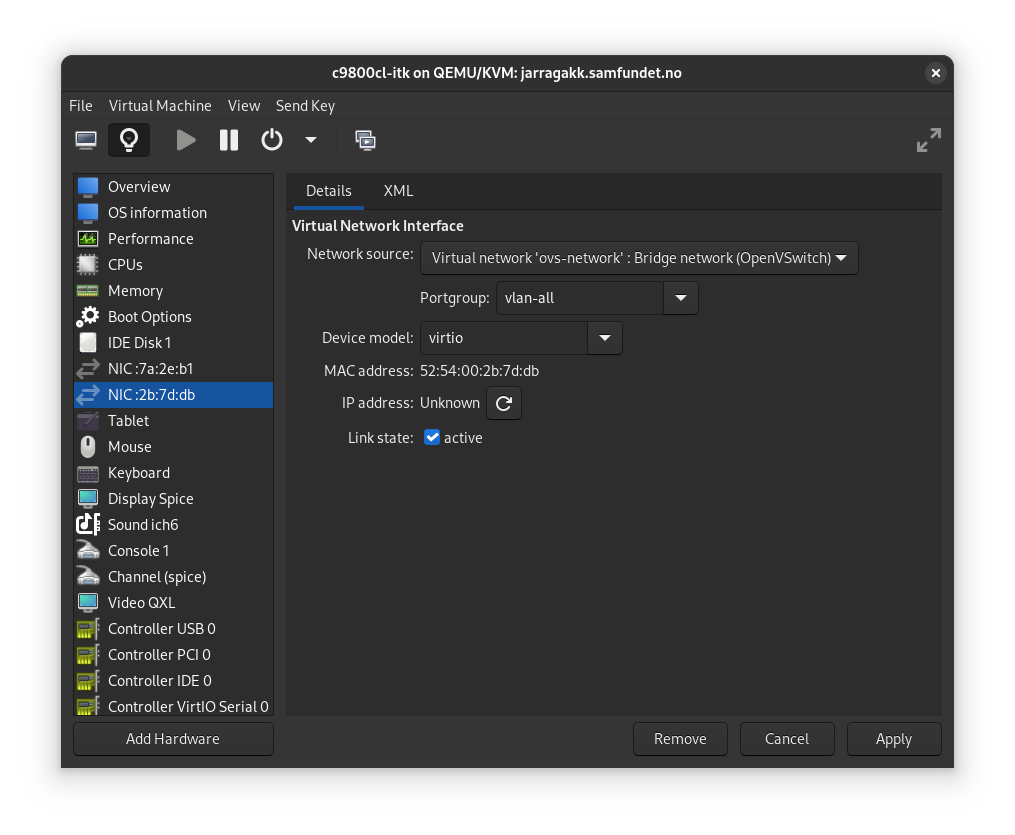The image size is (1015, 835).
Task: Select OS information in hardware list
Action: pos(173,213)
